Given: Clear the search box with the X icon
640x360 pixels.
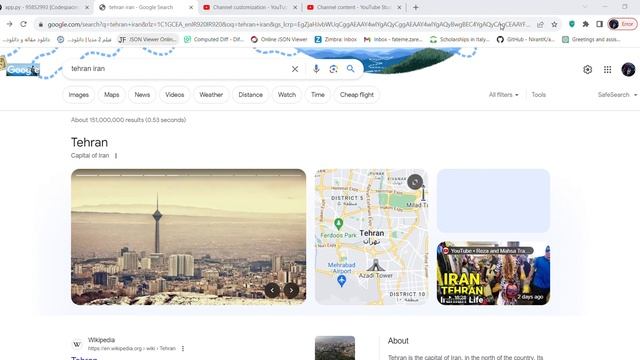Looking at the screenshot, I should [295, 69].
